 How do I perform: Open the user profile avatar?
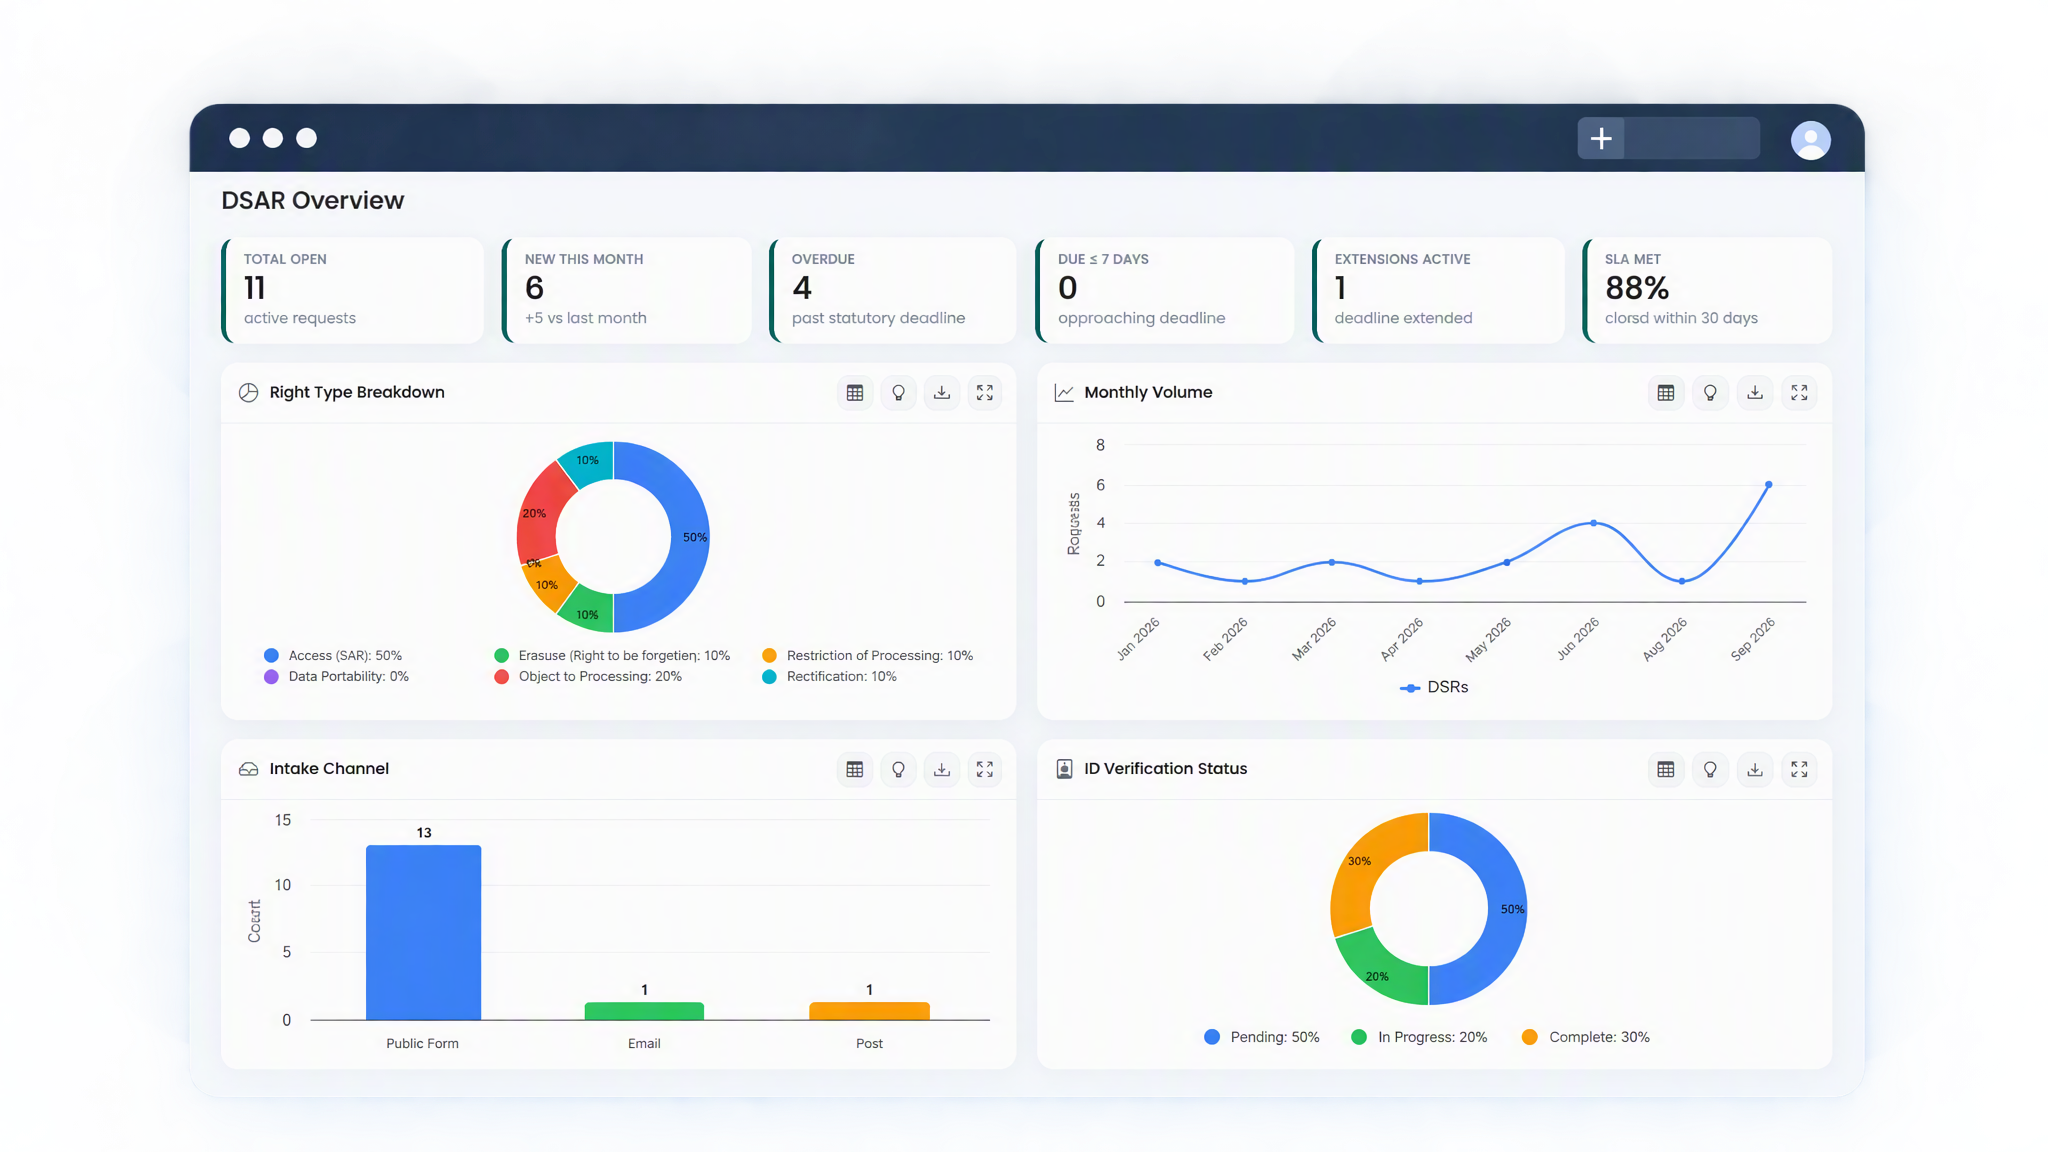[x=1810, y=140]
